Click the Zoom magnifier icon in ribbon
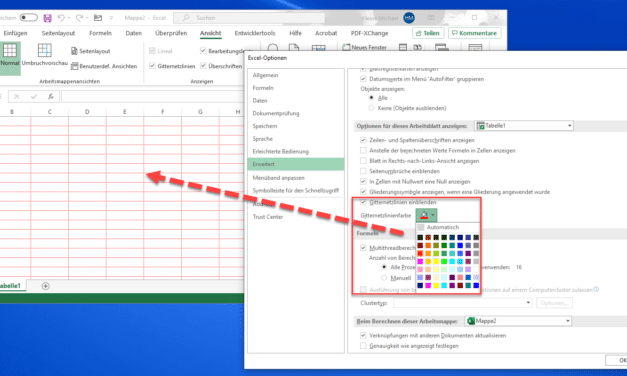This screenshot has width=627, height=376. (x=273, y=48)
